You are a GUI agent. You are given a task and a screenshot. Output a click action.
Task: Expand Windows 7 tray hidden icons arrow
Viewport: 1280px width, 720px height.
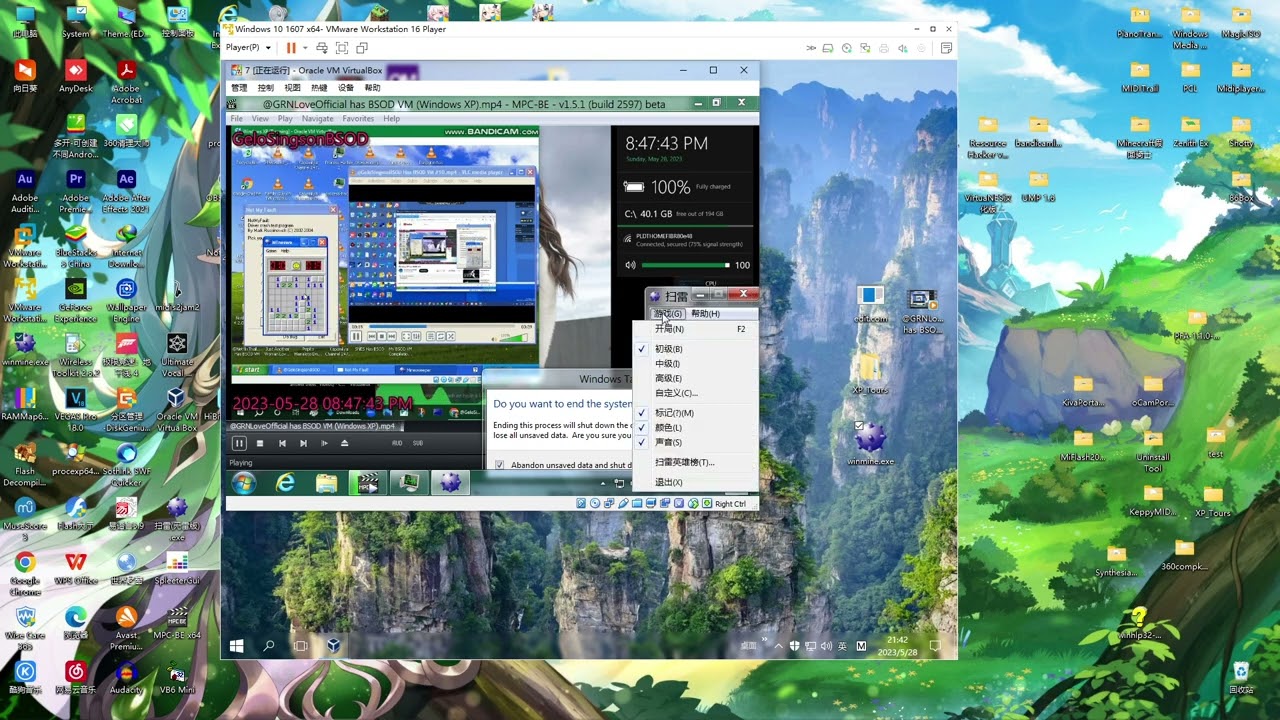603,484
